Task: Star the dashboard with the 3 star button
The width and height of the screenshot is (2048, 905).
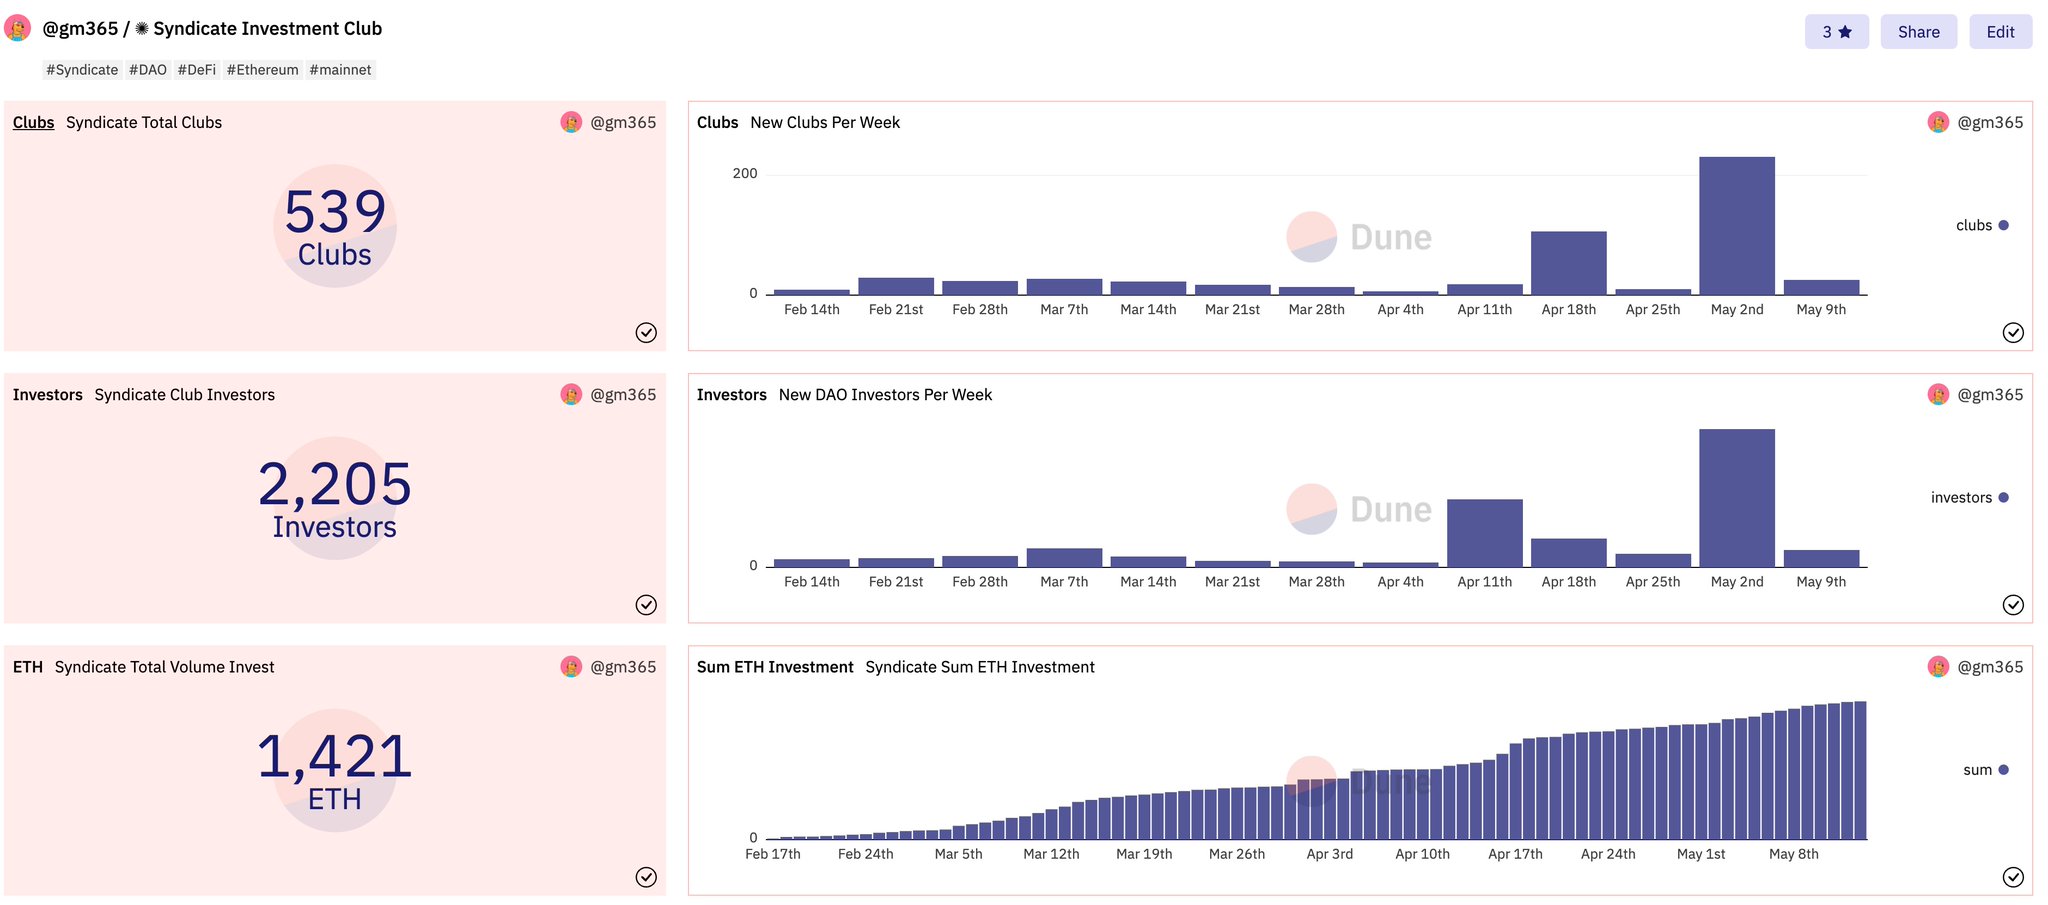Action: (1836, 32)
